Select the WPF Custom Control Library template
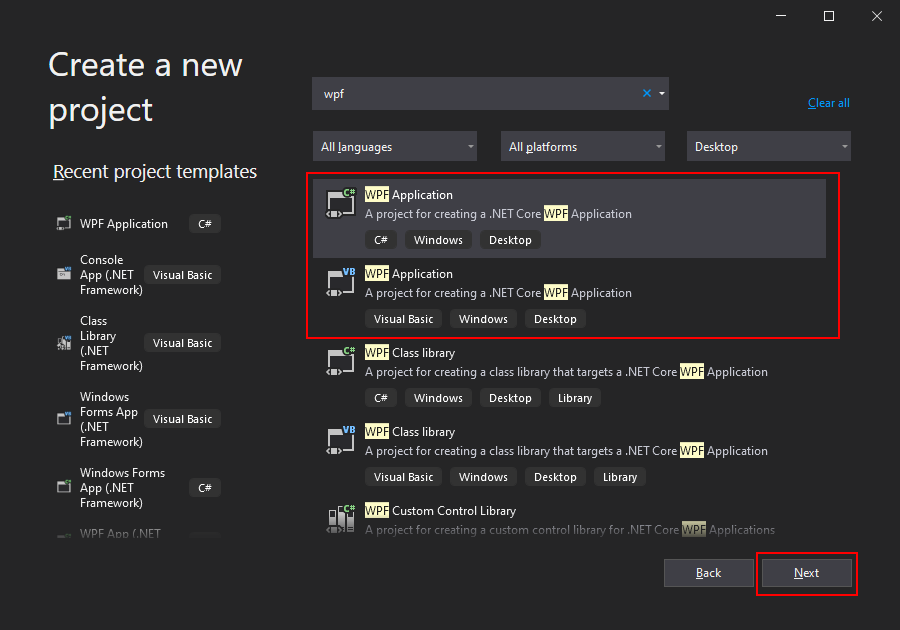Viewport: 900px width, 630px height. [569, 519]
